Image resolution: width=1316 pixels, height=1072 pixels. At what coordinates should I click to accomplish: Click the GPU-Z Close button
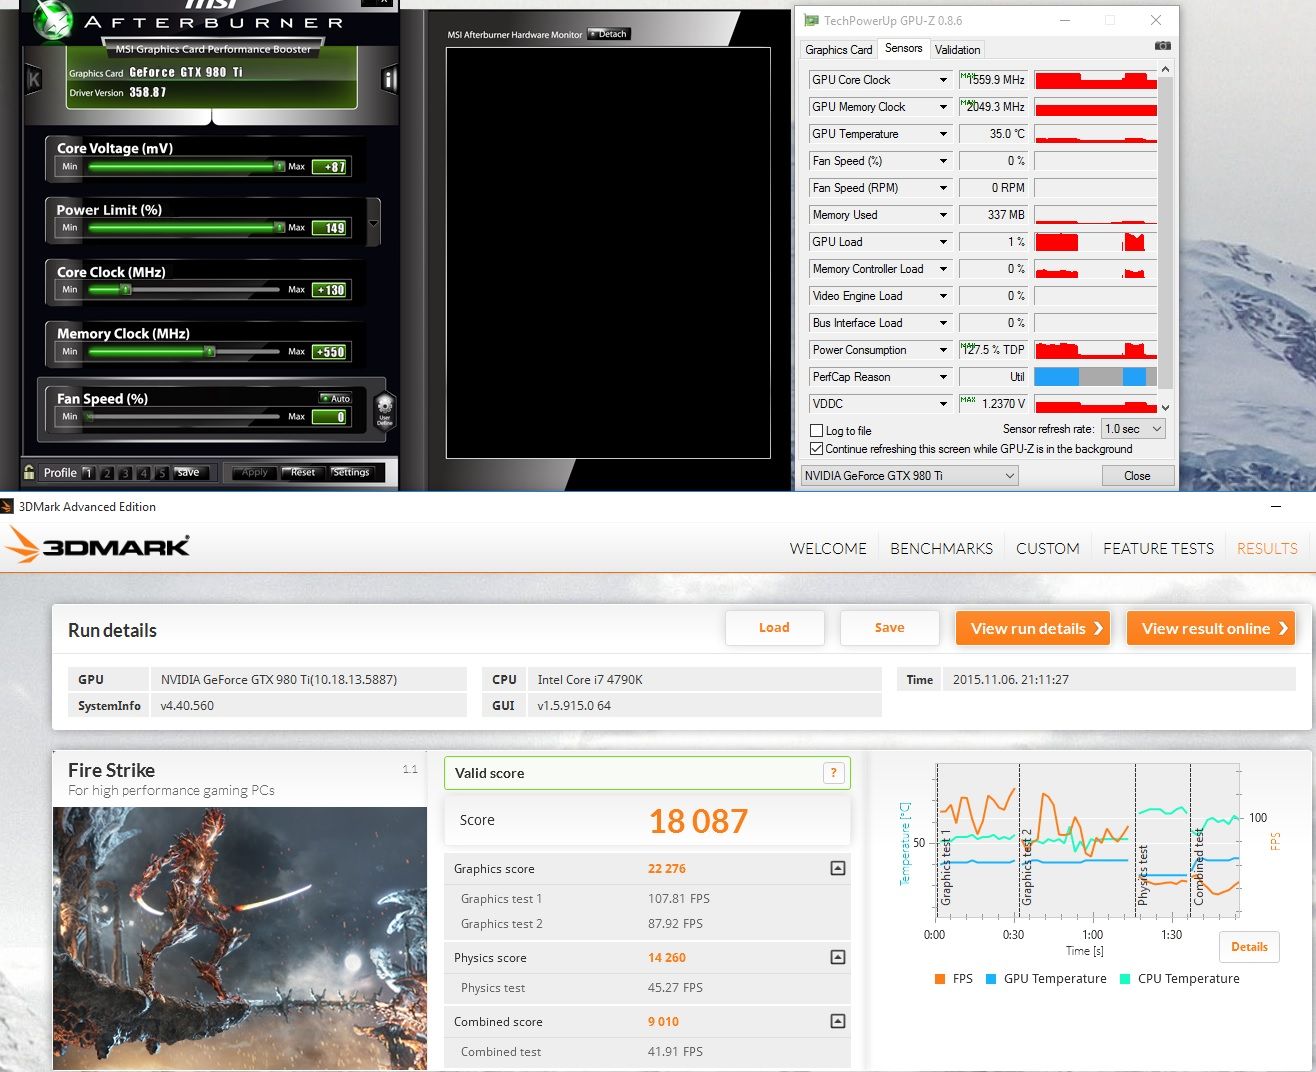(x=1137, y=476)
